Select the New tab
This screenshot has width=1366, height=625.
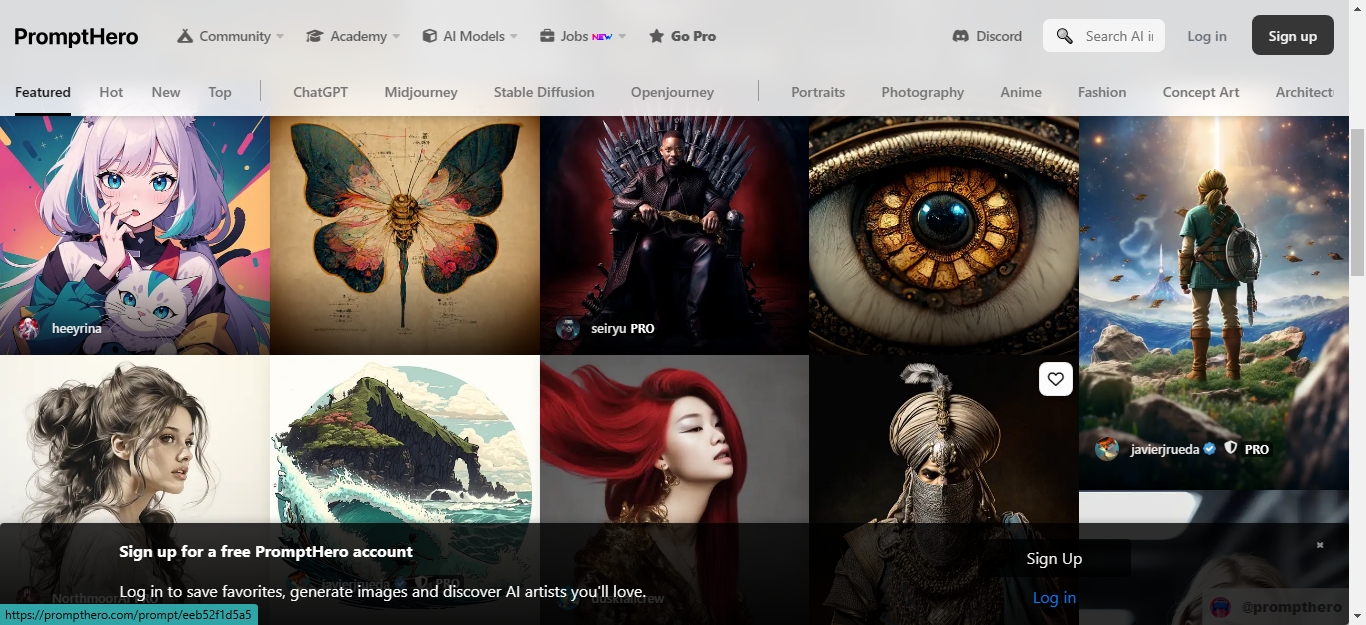click(x=166, y=92)
